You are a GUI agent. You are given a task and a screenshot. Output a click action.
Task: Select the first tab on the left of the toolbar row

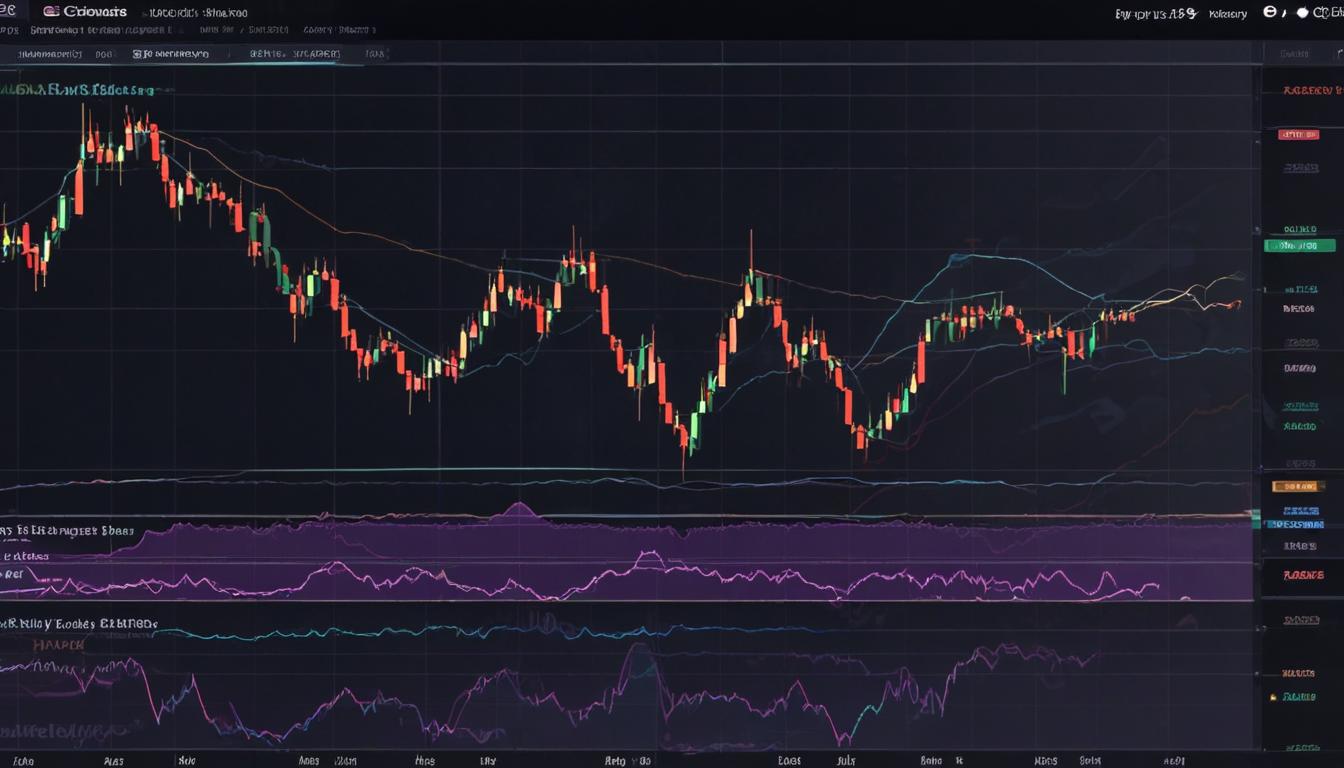55,55
